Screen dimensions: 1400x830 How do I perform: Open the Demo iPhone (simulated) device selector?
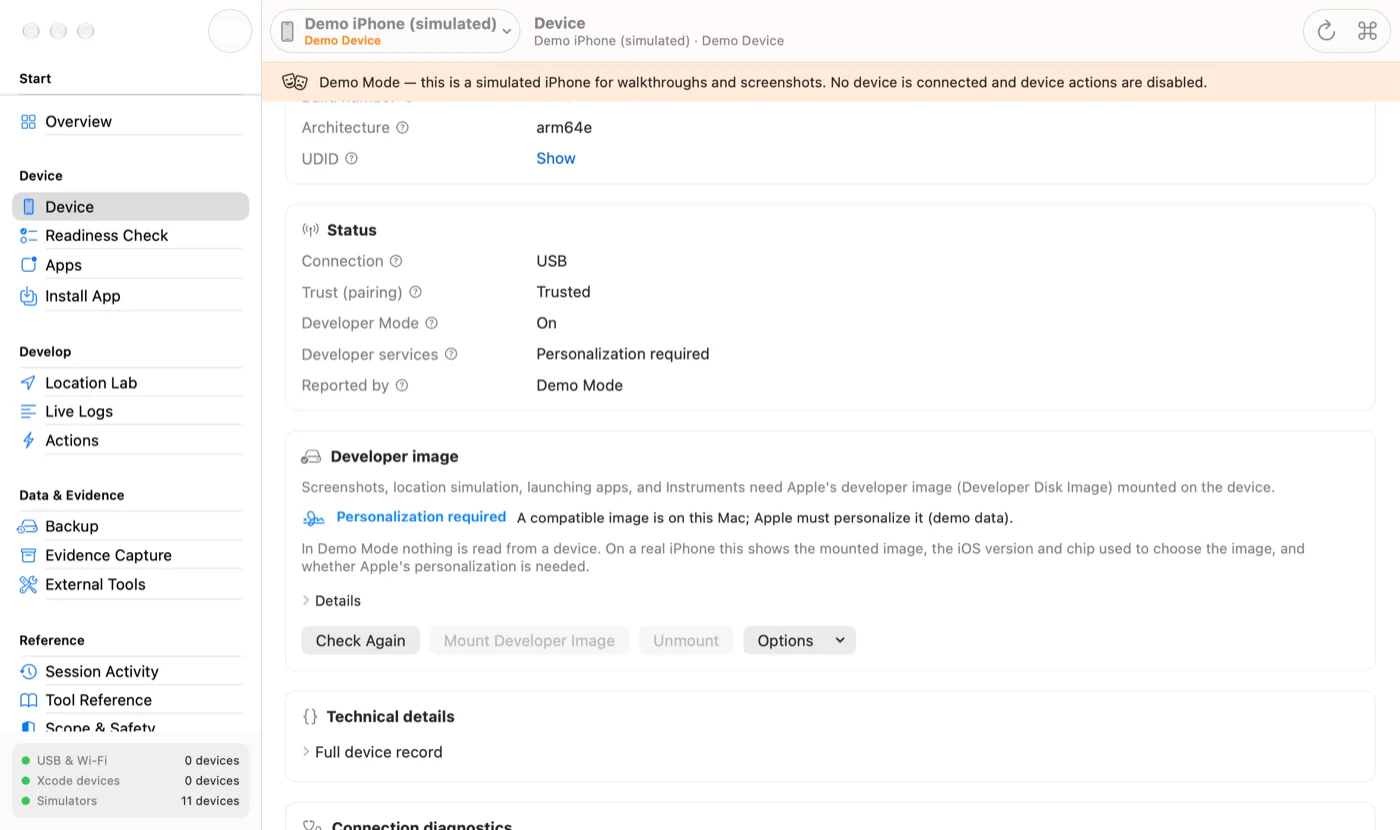(395, 31)
